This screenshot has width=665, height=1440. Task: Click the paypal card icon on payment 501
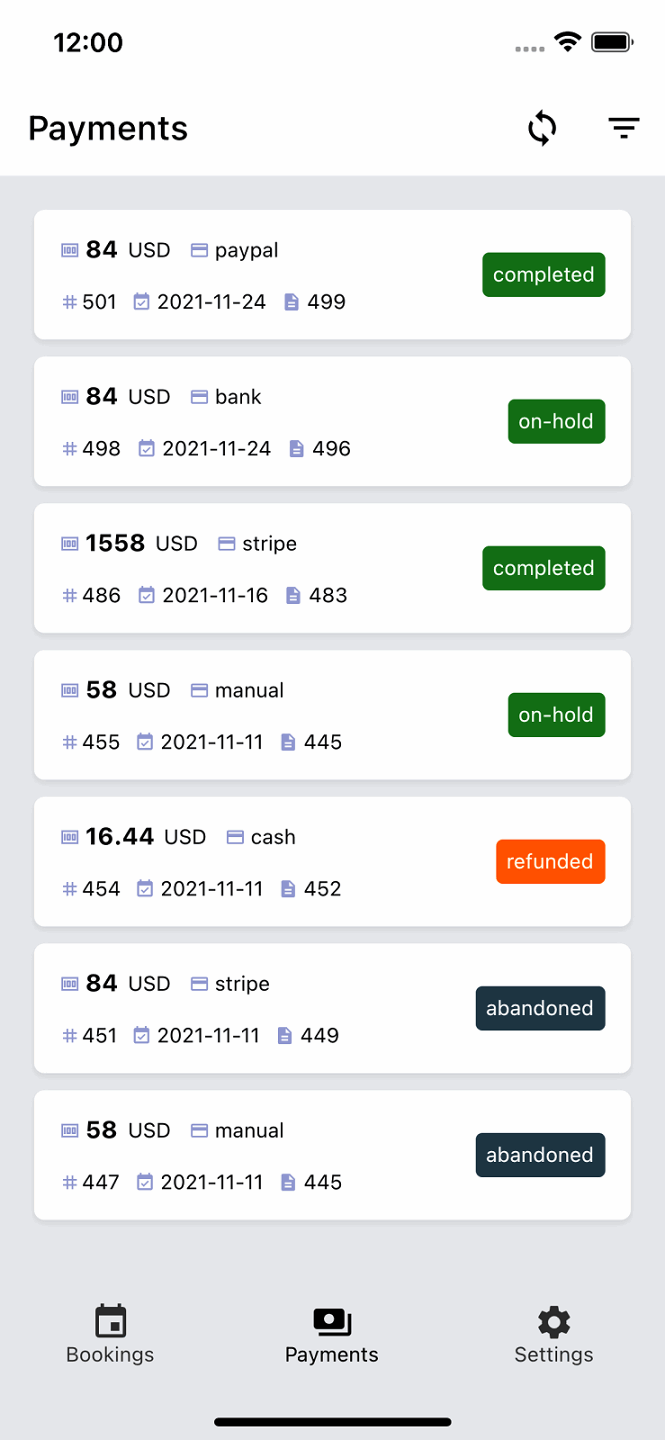point(199,250)
